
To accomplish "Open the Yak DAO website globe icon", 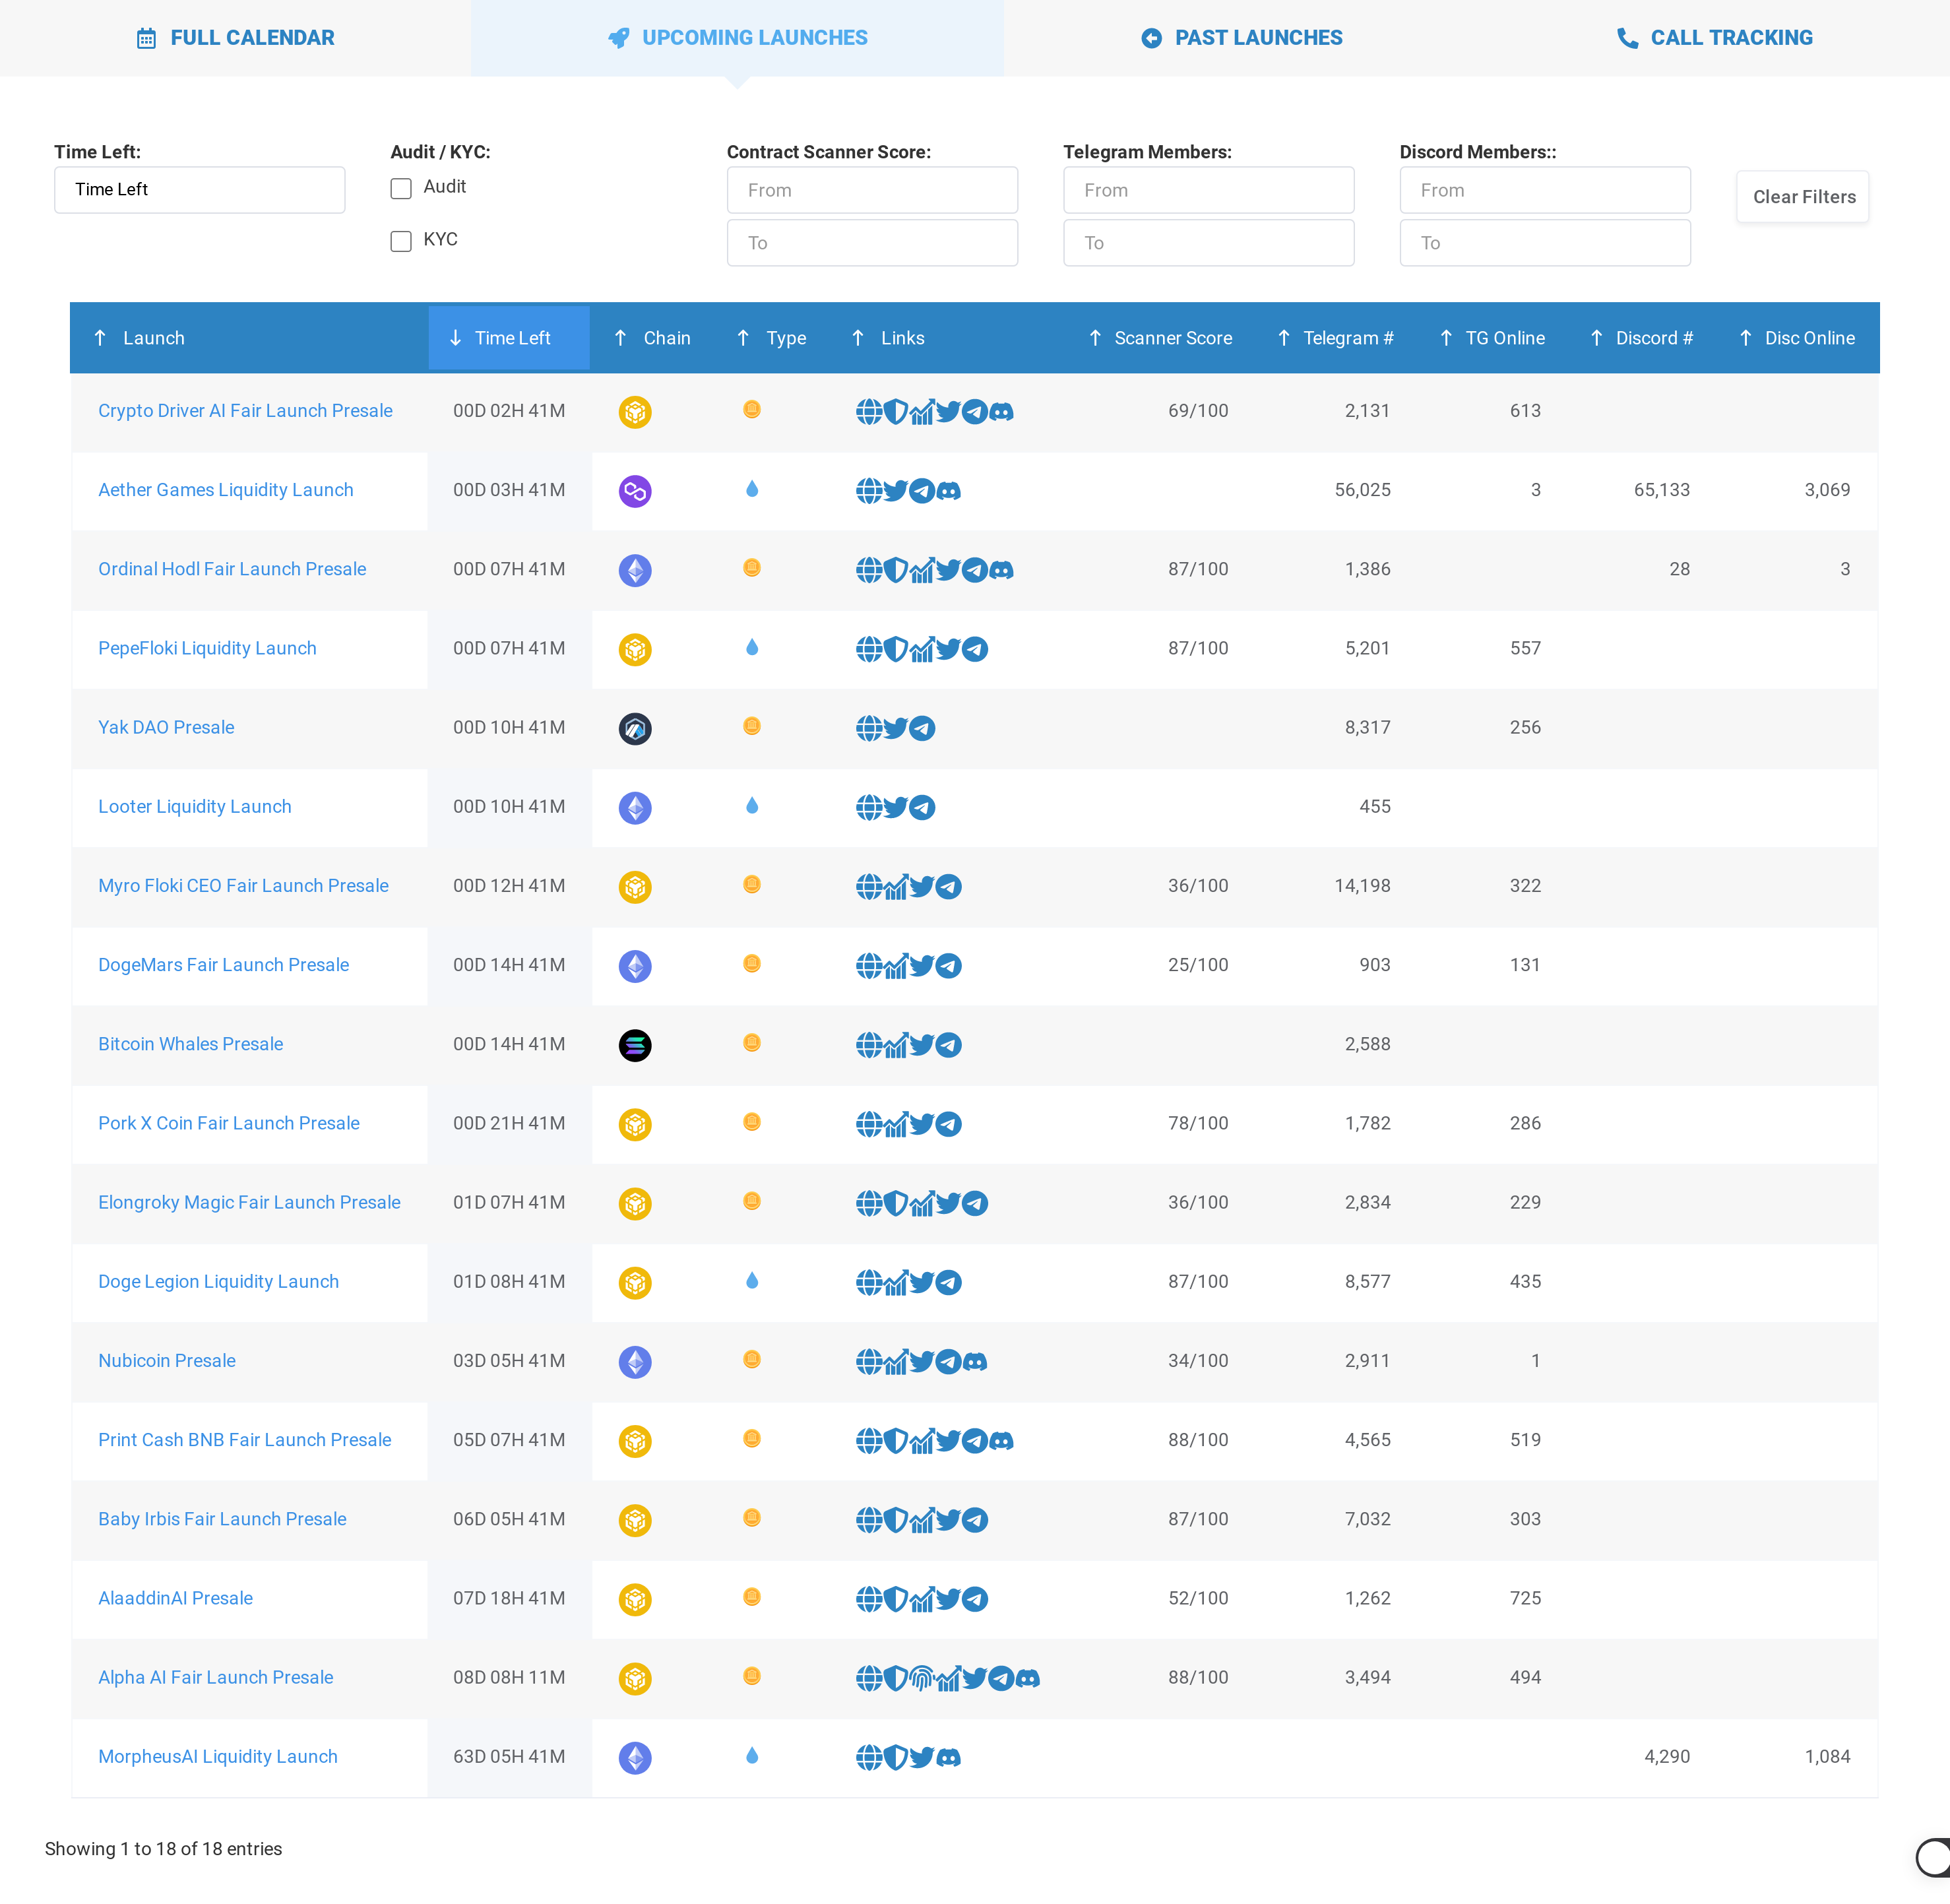I will 869,728.
